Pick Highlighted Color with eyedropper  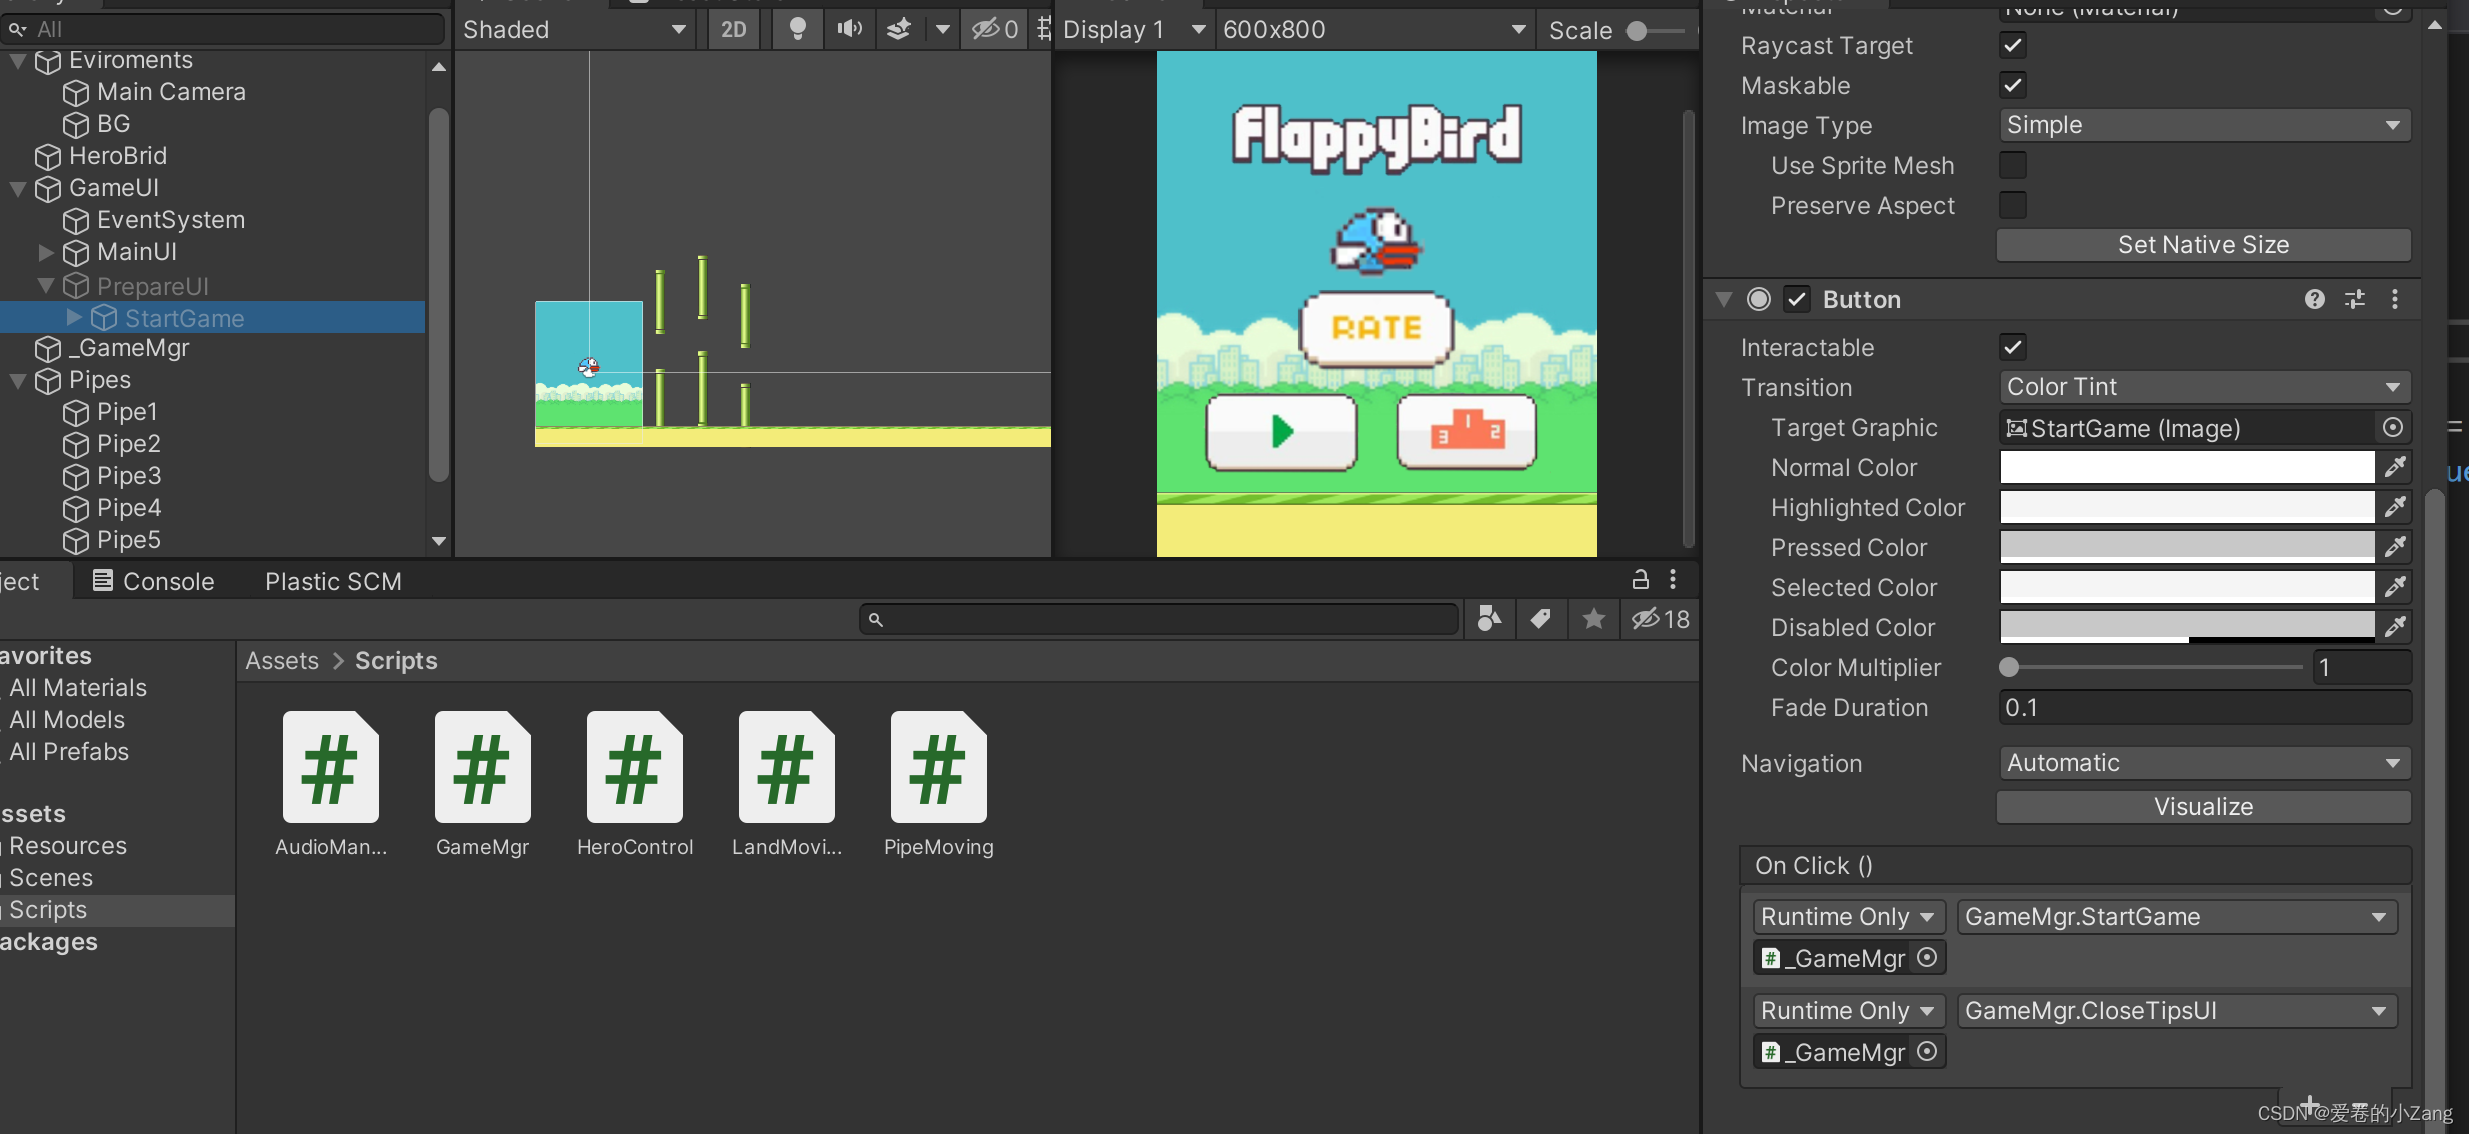2395,507
